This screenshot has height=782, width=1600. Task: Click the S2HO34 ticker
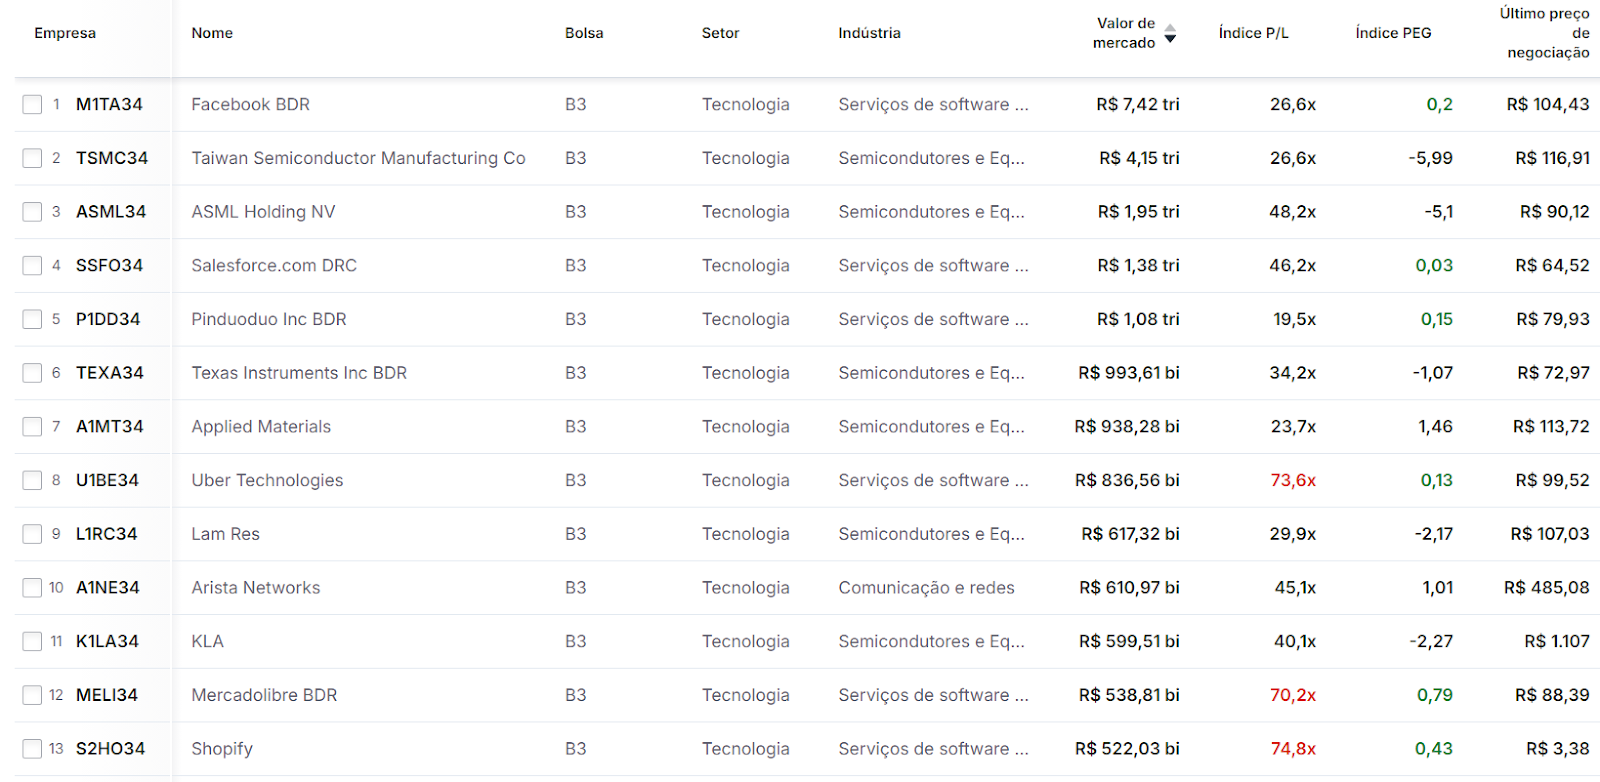(110, 748)
